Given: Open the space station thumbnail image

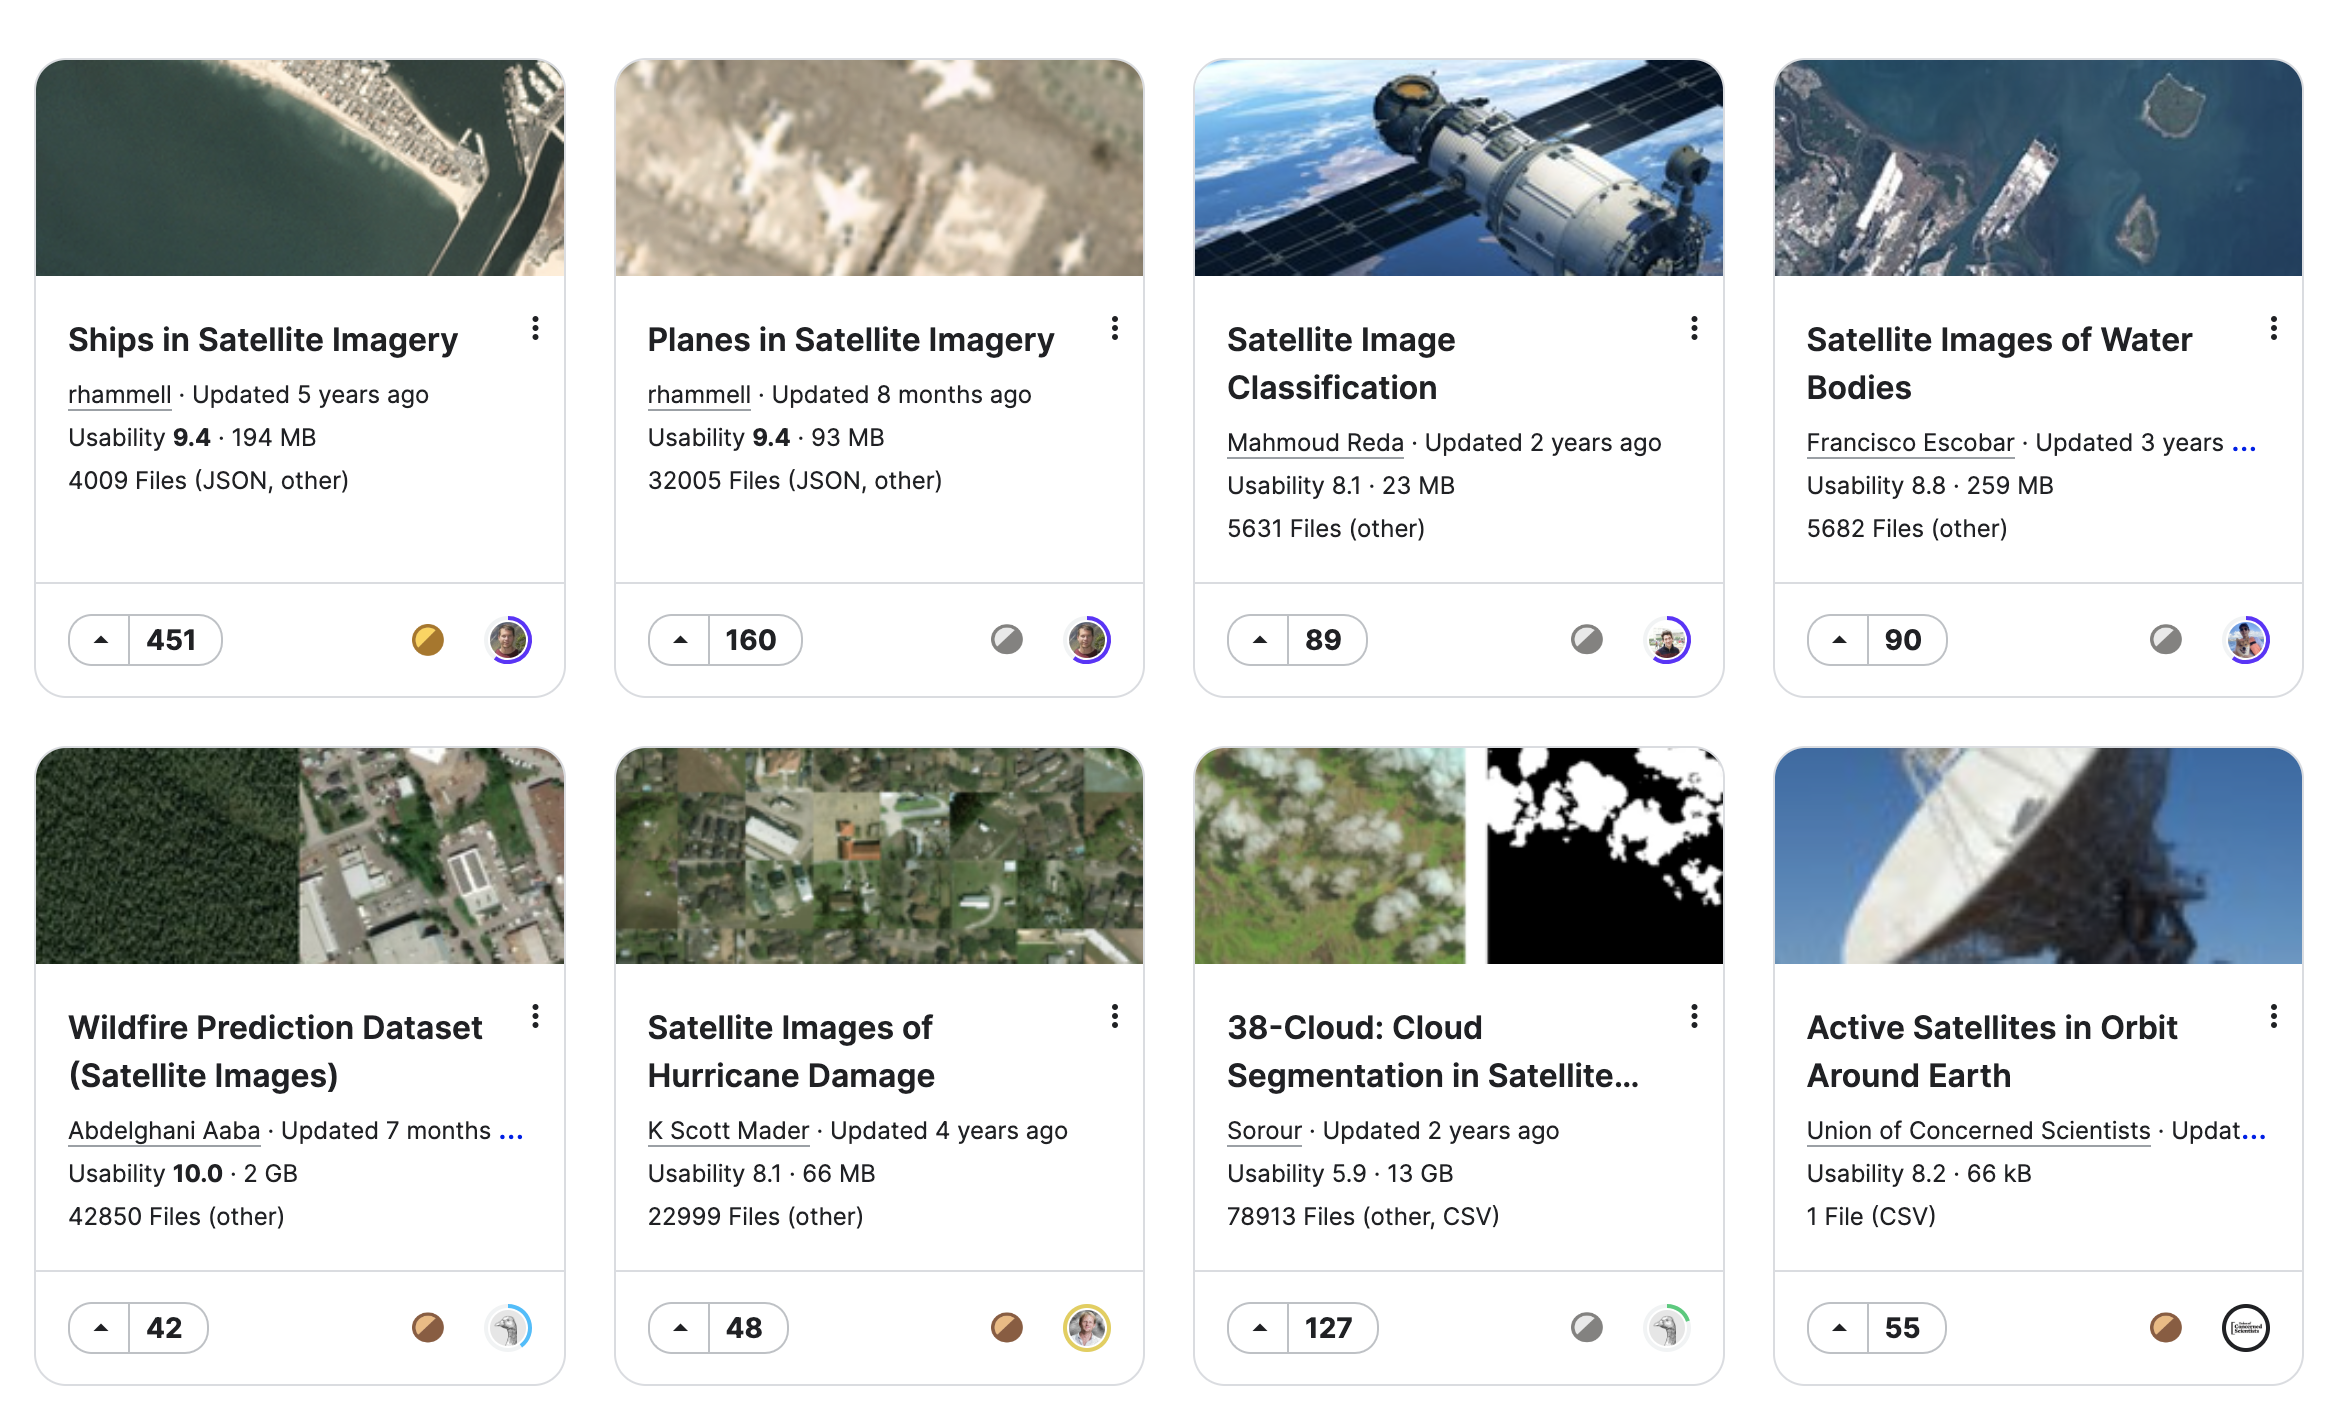Looking at the screenshot, I should pyautogui.click(x=1459, y=168).
